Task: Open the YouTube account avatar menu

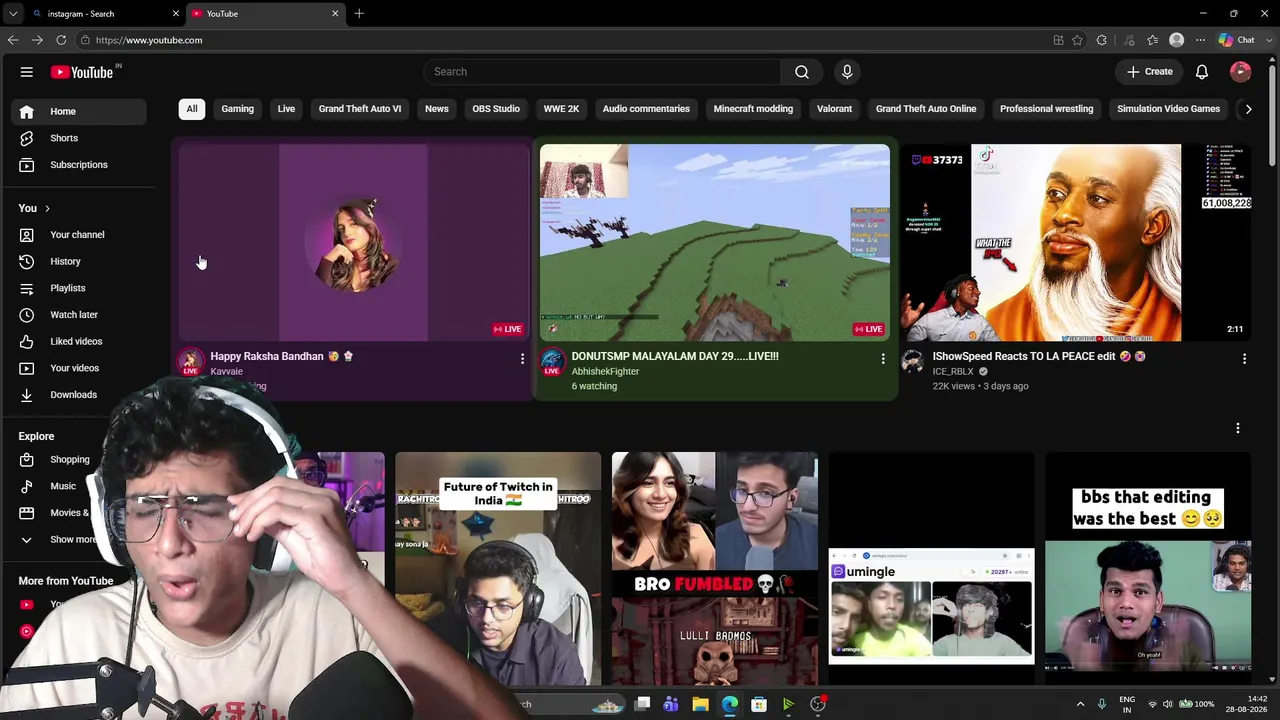Action: tap(1240, 72)
